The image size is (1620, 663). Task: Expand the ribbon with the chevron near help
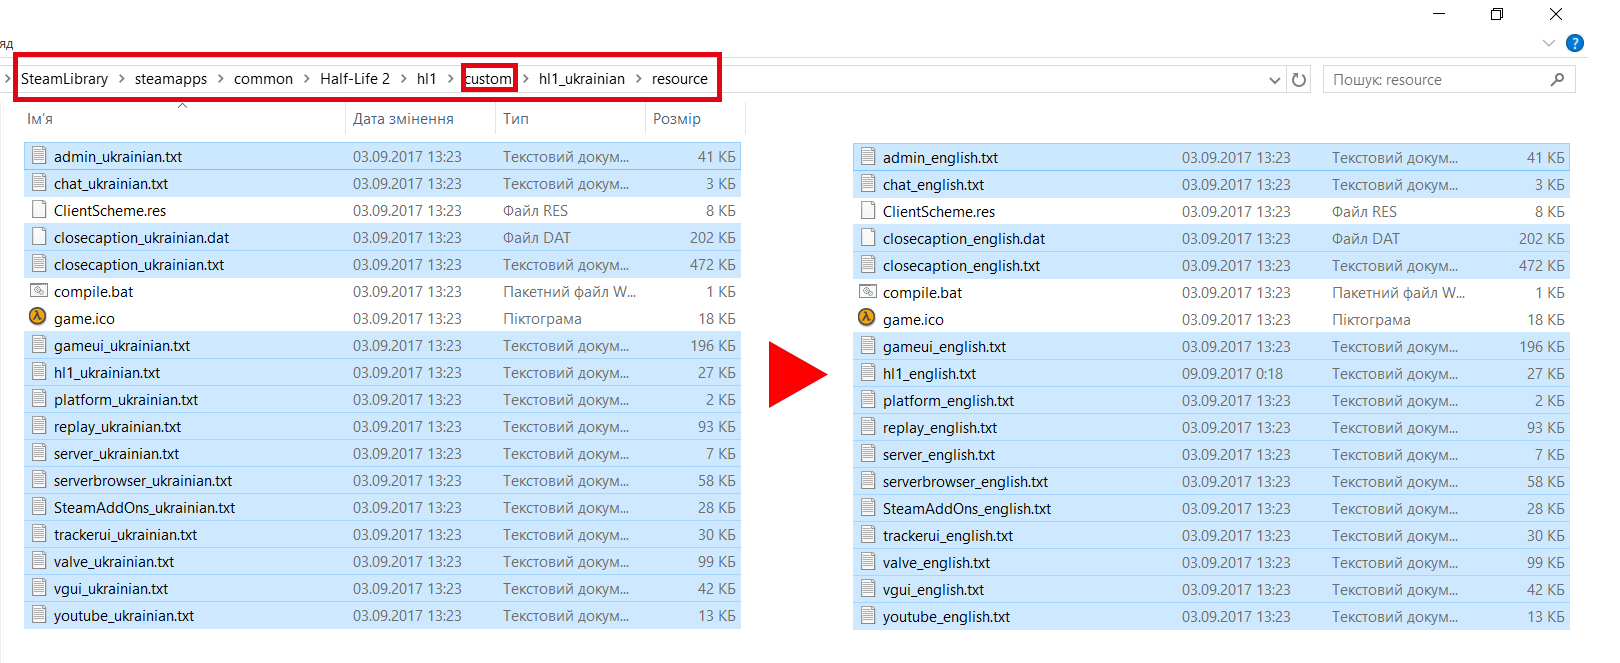click(1548, 43)
